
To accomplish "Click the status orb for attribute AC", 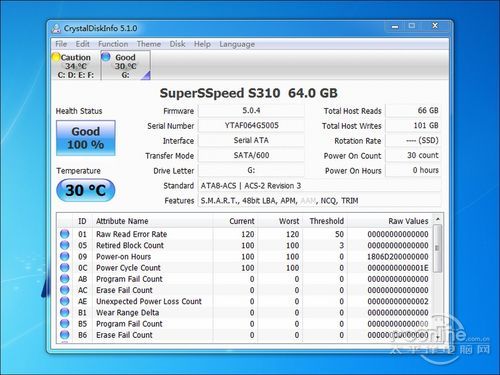I will coord(65,290).
